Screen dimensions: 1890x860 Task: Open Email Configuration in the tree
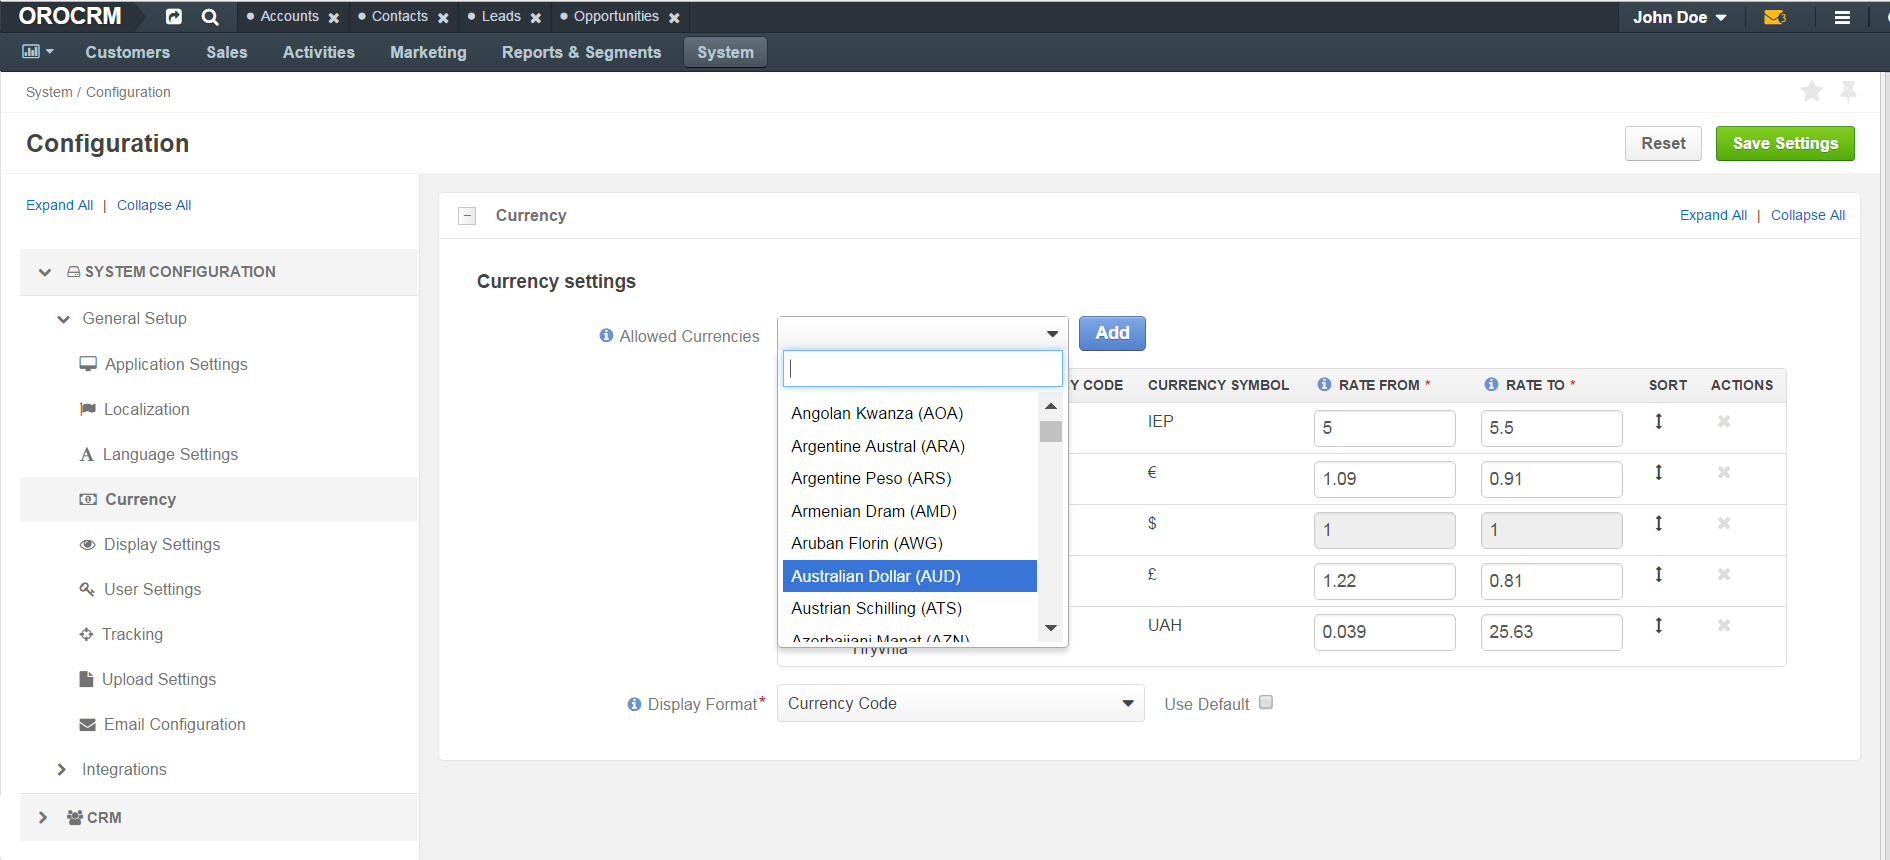tap(175, 724)
